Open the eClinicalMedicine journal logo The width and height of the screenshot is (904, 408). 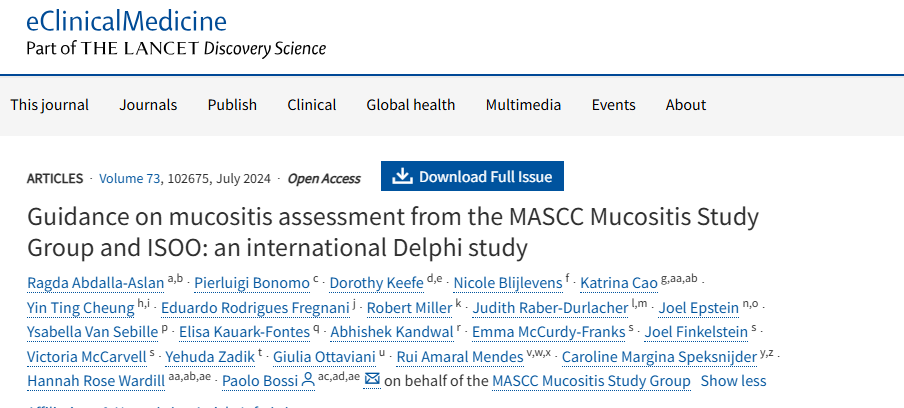coord(126,21)
